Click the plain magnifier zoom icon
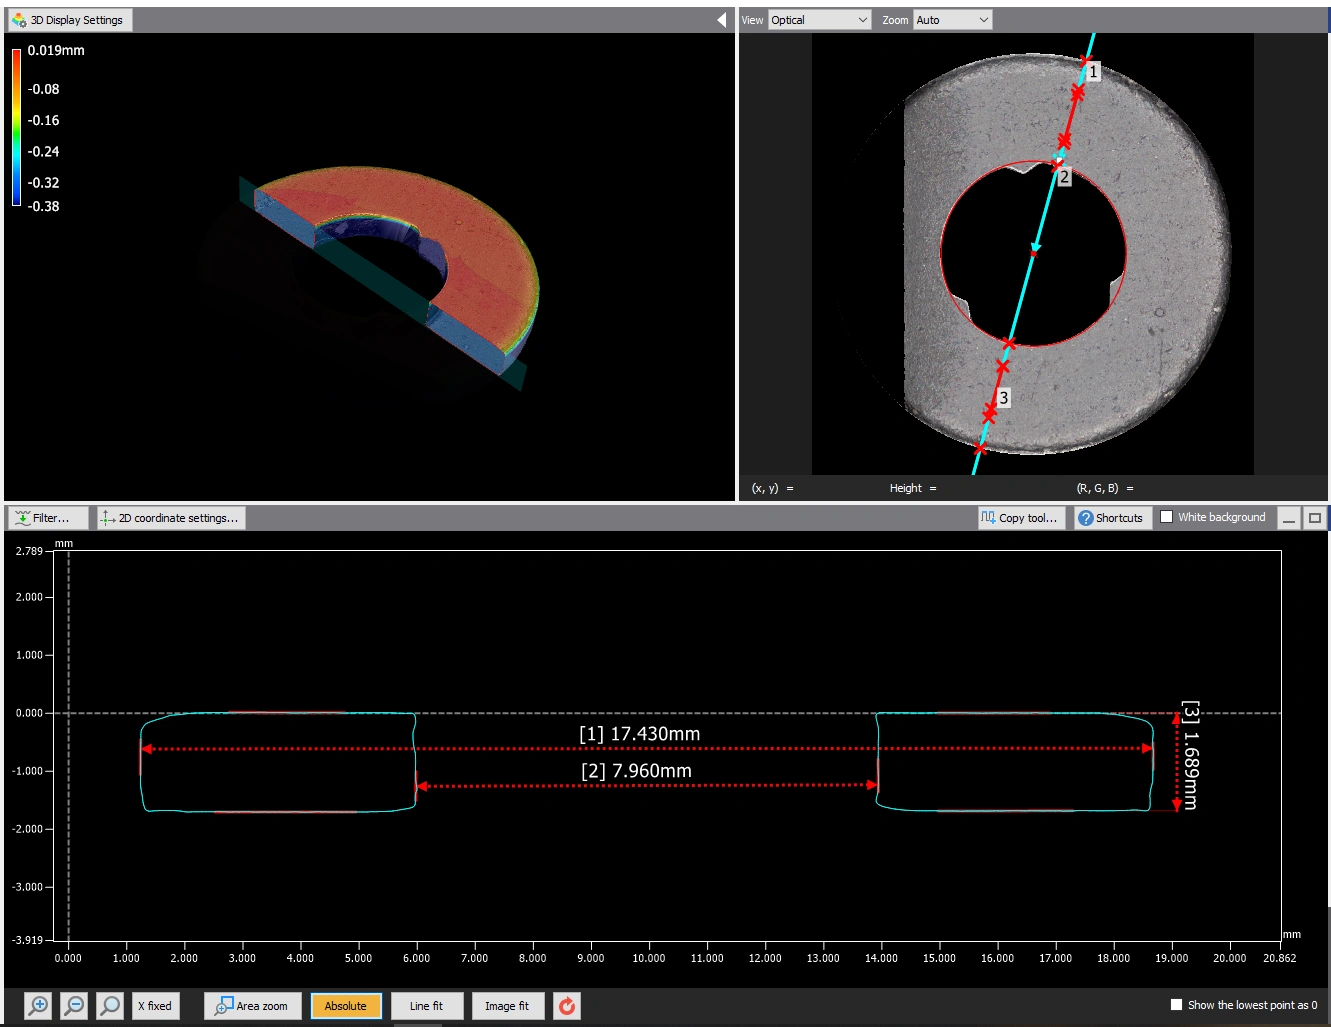This screenshot has width=1331, height=1027. pyautogui.click(x=110, y=1006)
